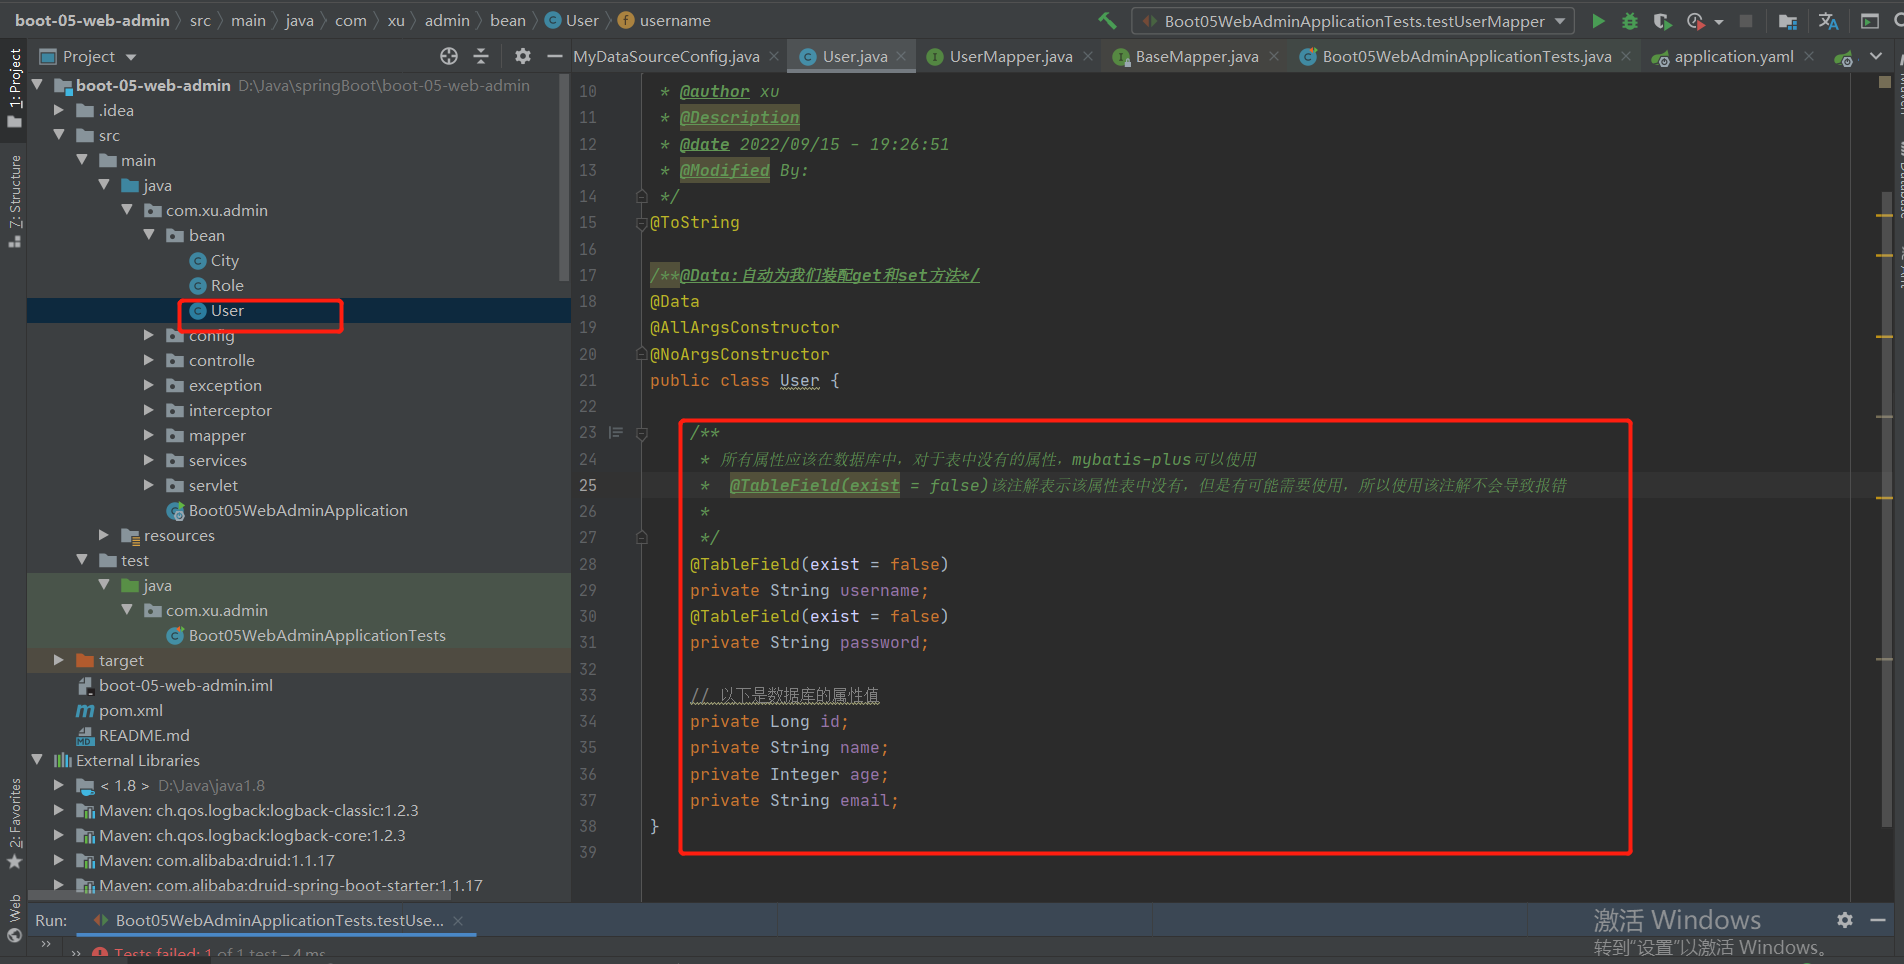Hide the Project panel with minus icon
The height and width of the screenshot is (964, 1904).
tap(554, 56)
